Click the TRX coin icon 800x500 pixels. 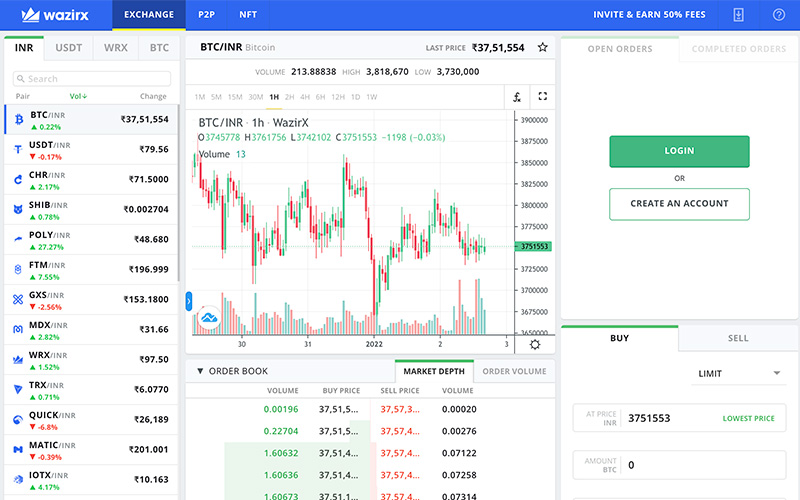coord(18,389)
